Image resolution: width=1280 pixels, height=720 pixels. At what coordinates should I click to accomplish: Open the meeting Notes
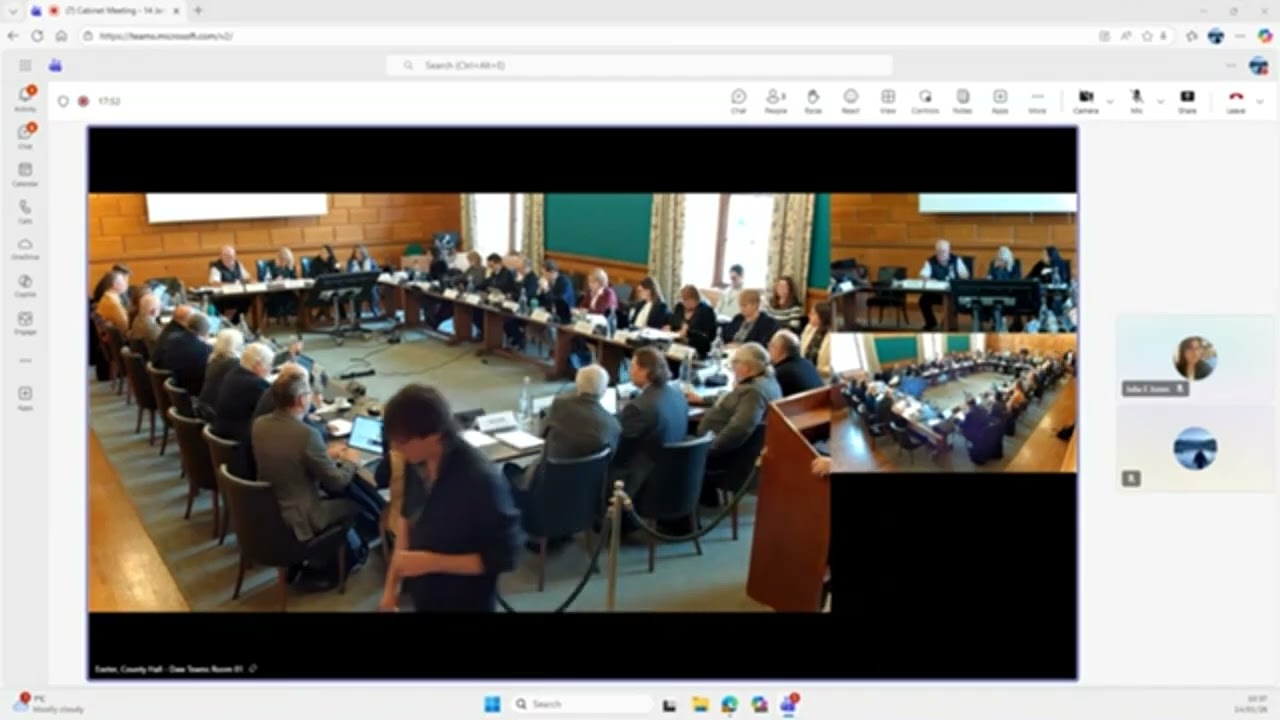[962, 100]
